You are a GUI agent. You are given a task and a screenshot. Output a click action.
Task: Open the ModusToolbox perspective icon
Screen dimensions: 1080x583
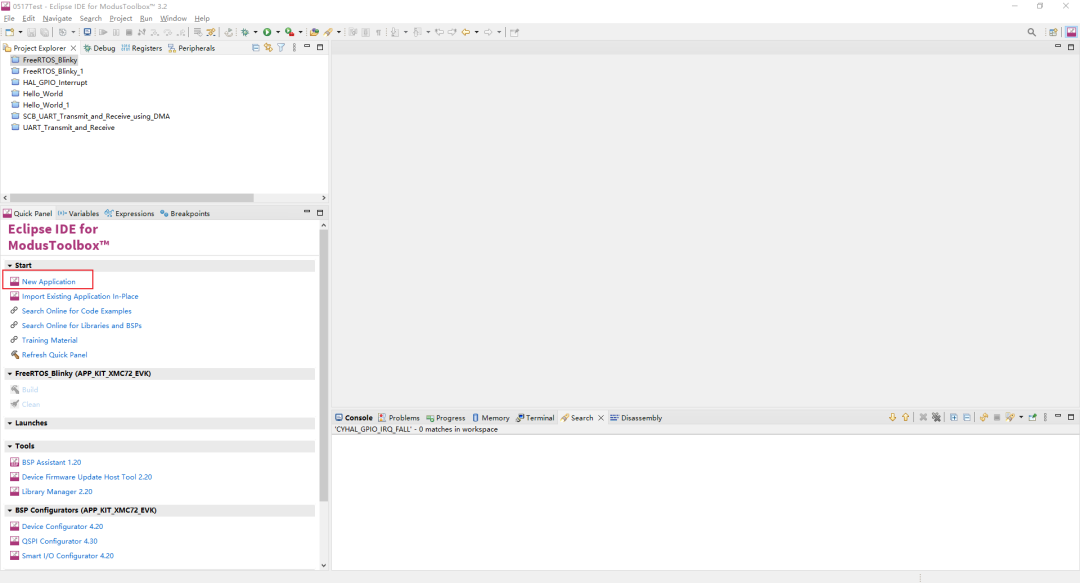pyautogui.click(x=1070, y=32)
